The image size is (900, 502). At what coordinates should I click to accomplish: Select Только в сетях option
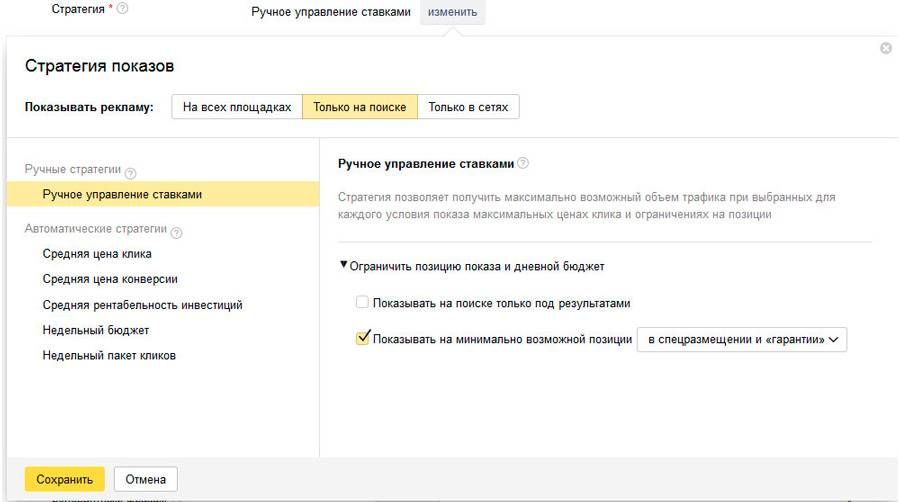tap(468, 107)
